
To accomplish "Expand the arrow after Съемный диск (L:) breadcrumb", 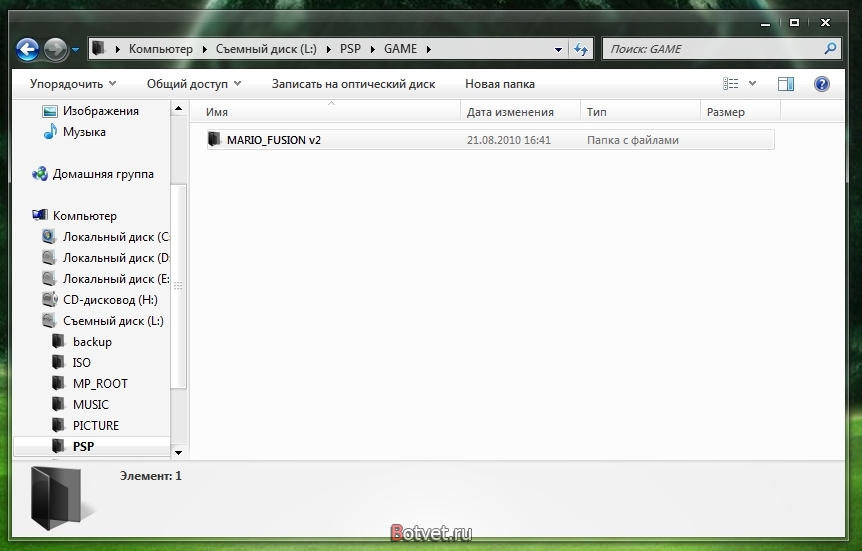I will point(328,49).
